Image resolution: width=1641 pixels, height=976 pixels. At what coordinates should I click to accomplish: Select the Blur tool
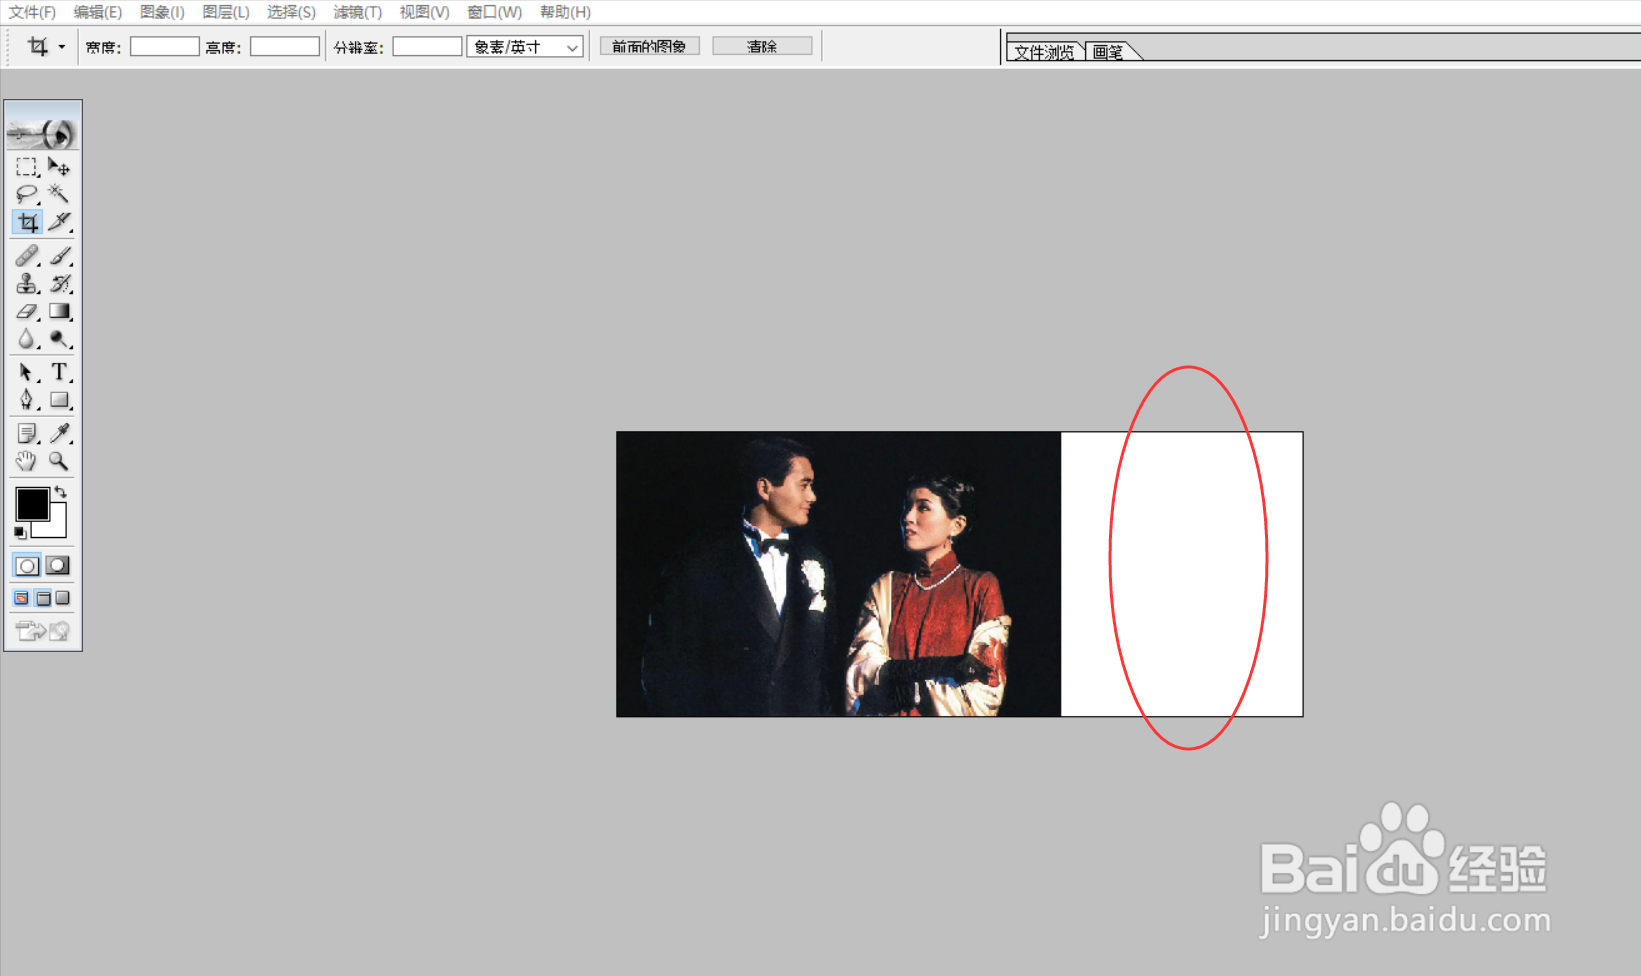(x=27, y=340)
